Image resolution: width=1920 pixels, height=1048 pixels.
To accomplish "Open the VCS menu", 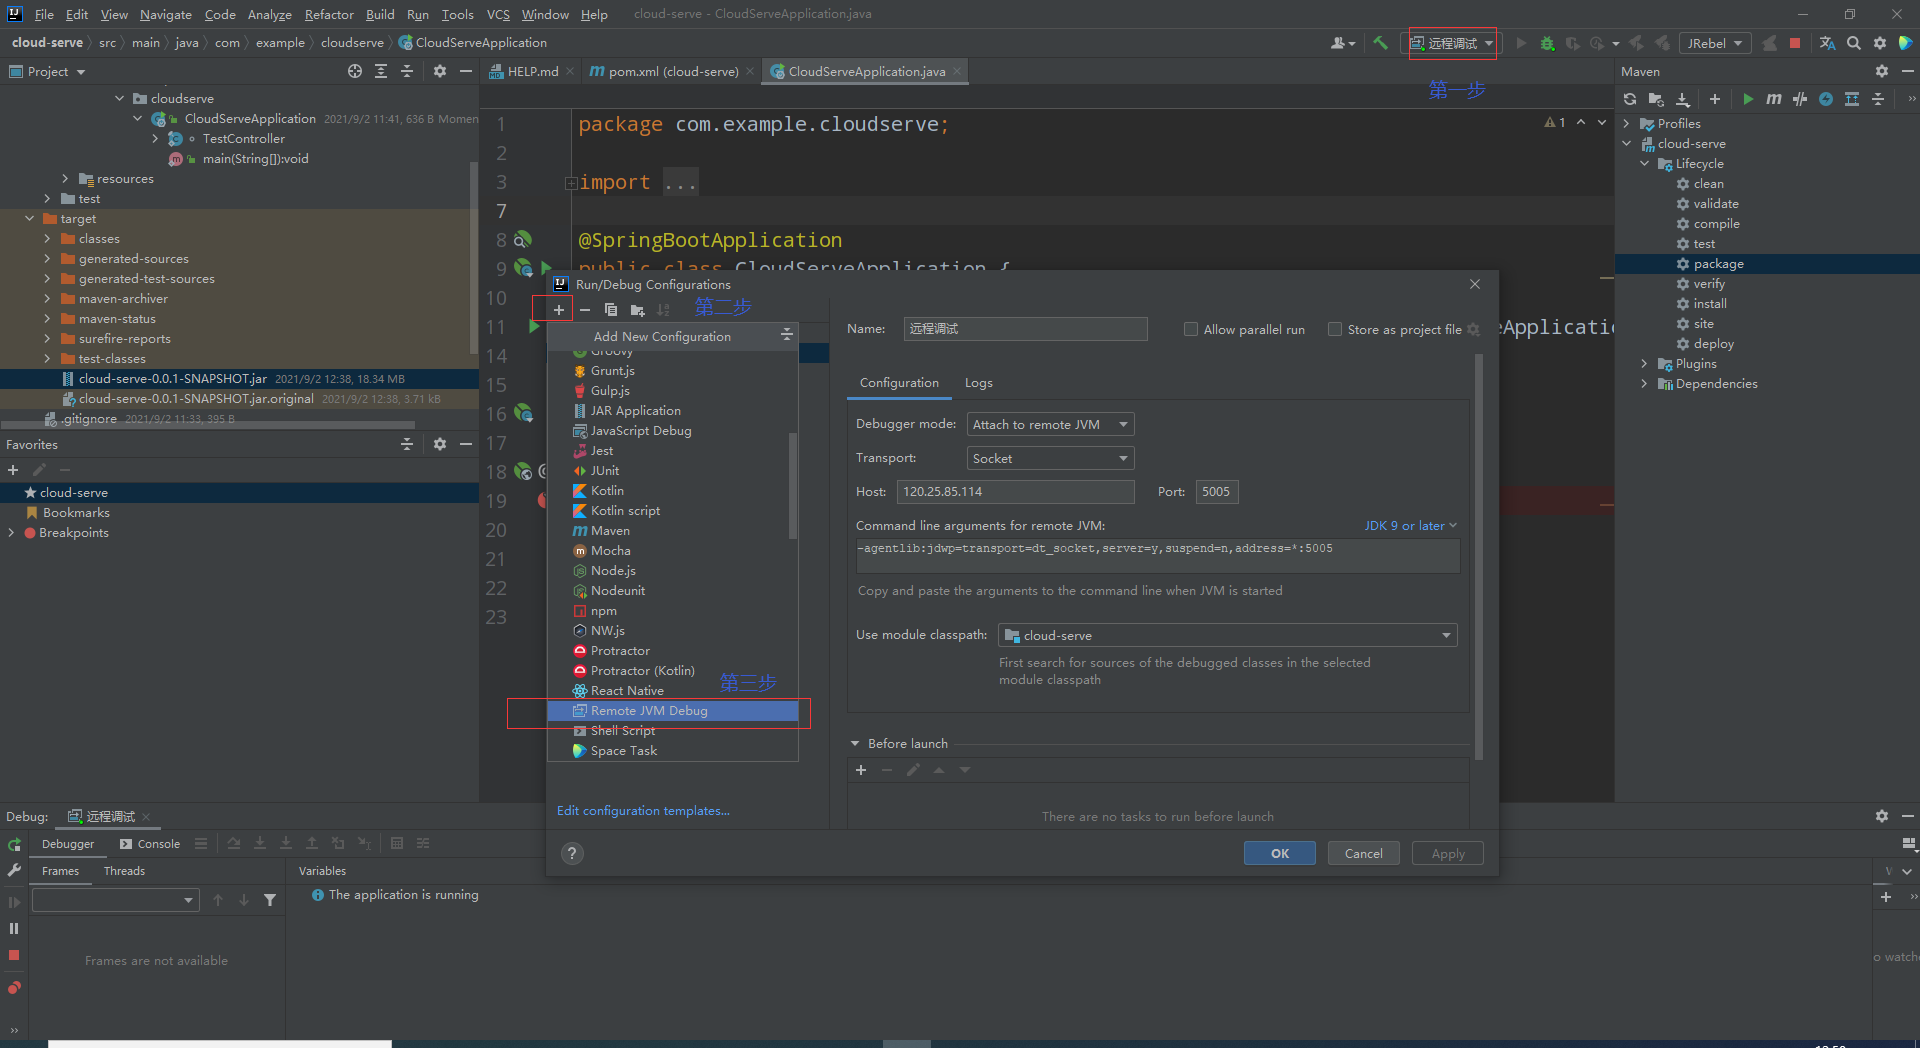I will 498,14.
